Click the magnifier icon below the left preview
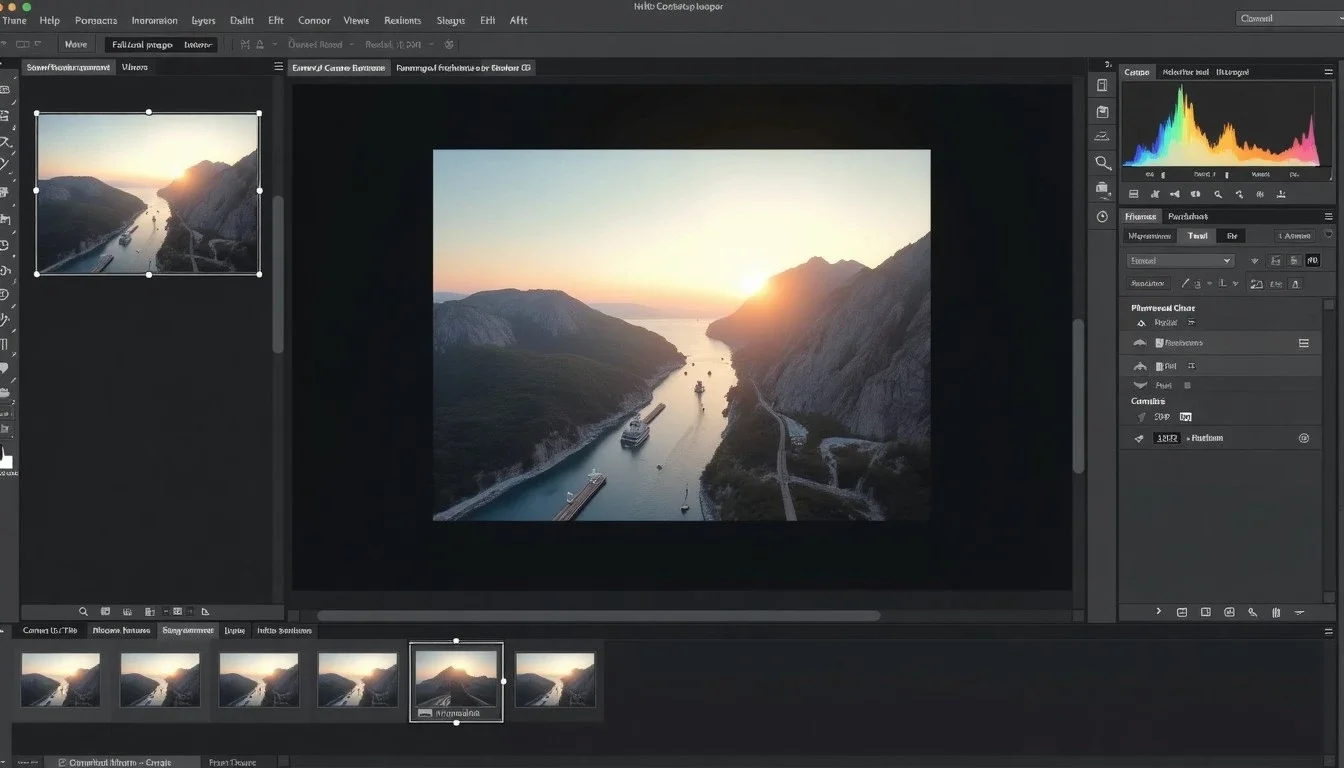 pos(83,611)
